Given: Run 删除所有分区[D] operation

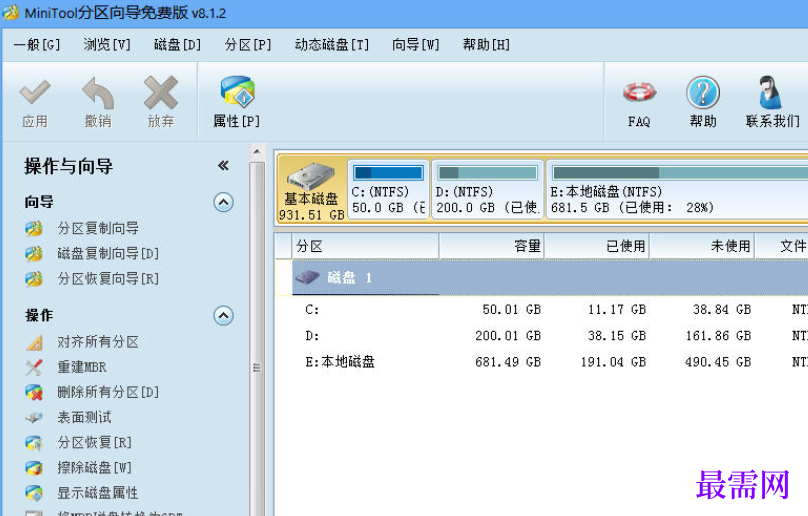Looking at the screenshot, I should tap(108, 392).
